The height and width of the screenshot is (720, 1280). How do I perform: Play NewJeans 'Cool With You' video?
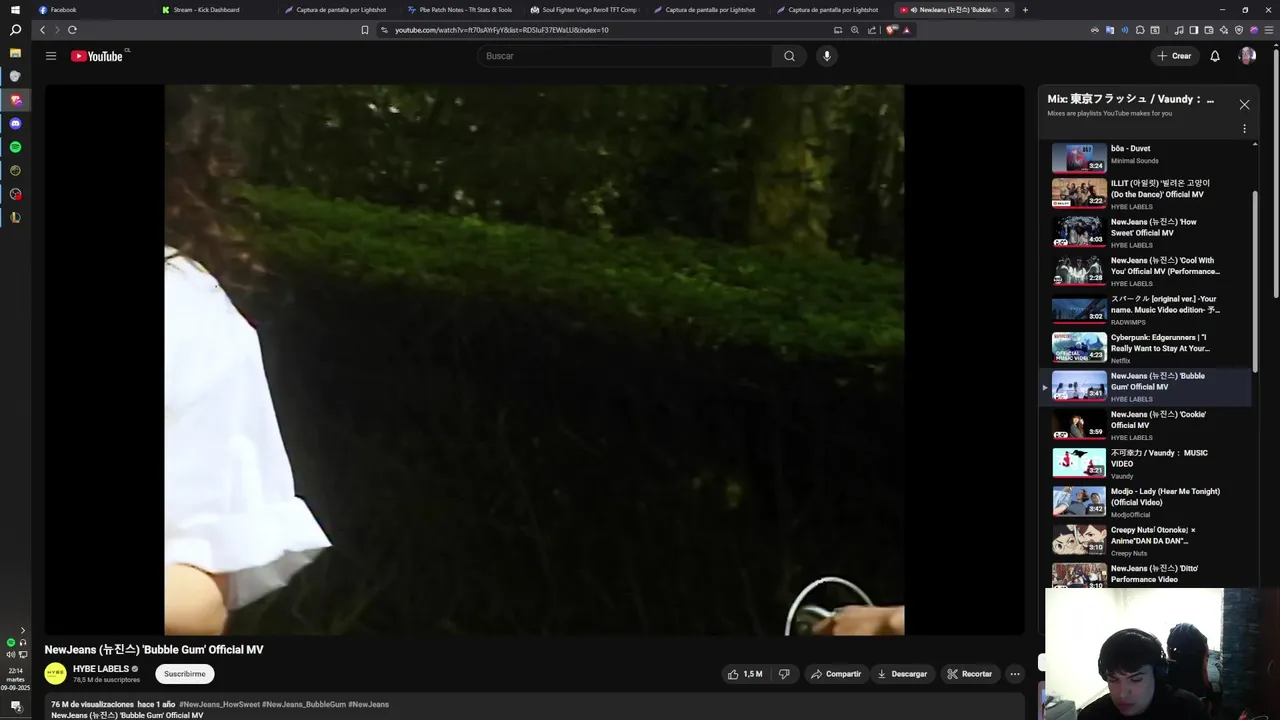click(x=1145, y=271)
